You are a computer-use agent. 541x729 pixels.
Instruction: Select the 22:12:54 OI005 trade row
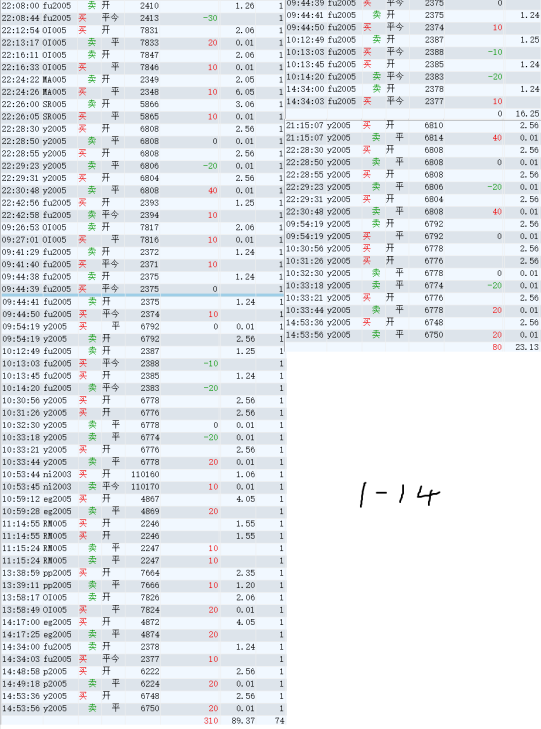click(x=142, y=30)
